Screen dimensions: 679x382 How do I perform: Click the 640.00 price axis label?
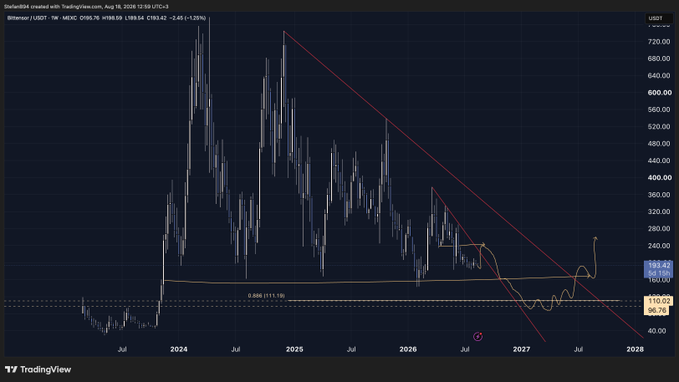[659, 75]
